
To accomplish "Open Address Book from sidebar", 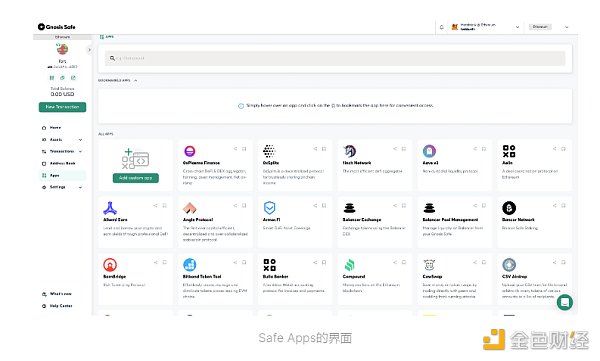I will click(62, 163).
